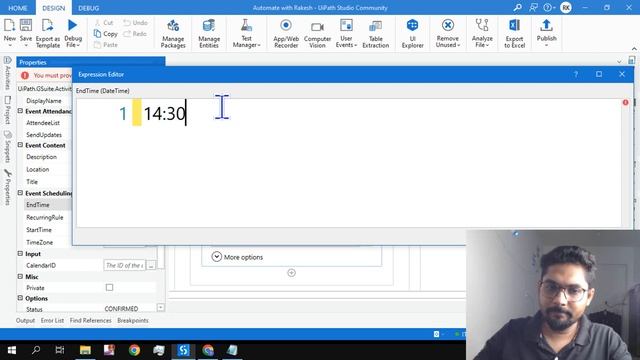This screenshot has width=640, height=360.
Task: Open Manage Entities
Action: [209, 34]
